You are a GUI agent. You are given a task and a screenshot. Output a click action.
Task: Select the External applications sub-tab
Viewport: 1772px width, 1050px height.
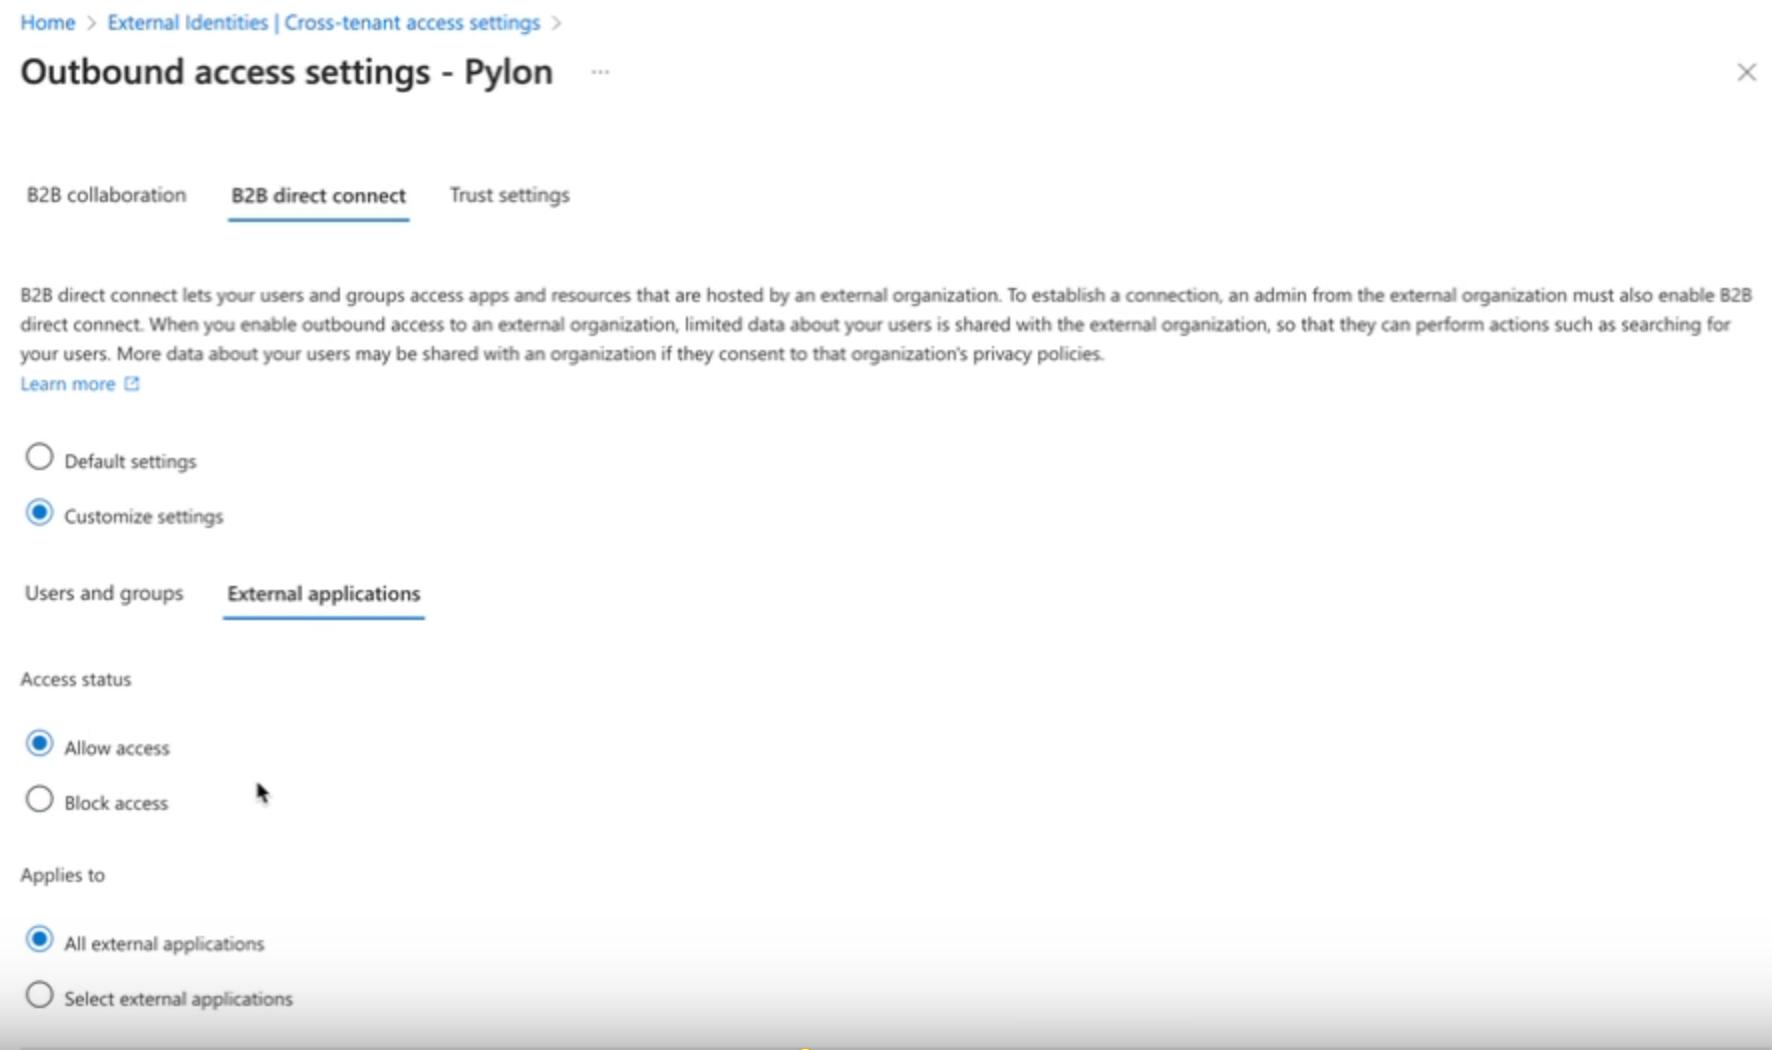pyautogui.click(x=323, y=594)
